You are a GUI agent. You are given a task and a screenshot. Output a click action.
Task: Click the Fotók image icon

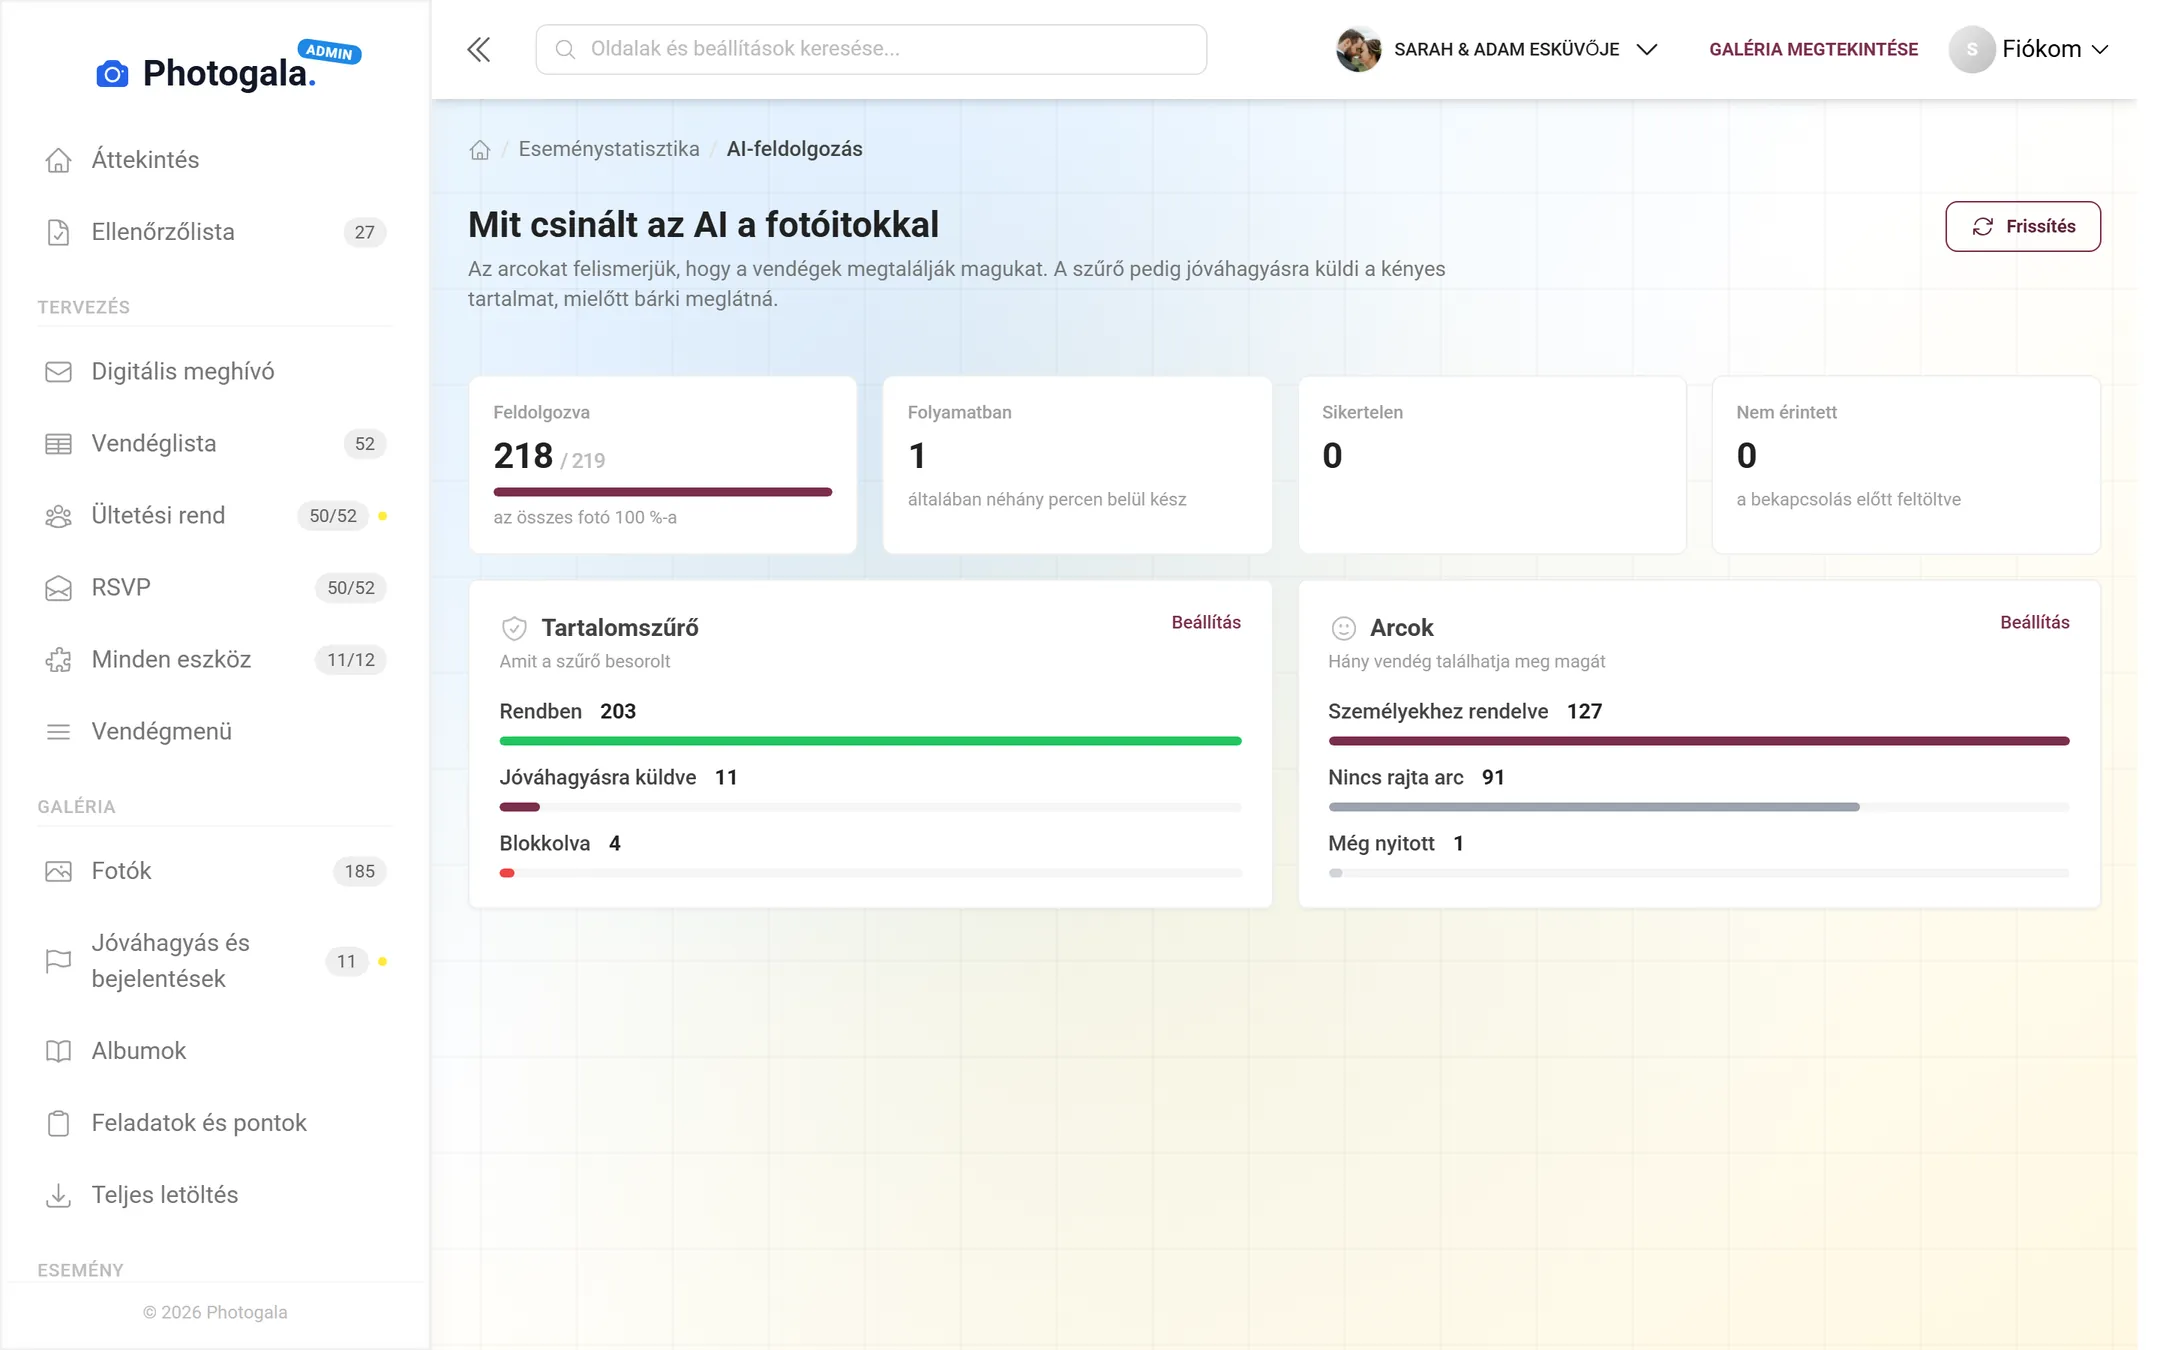pyautogui.click(x=58, y=871)
